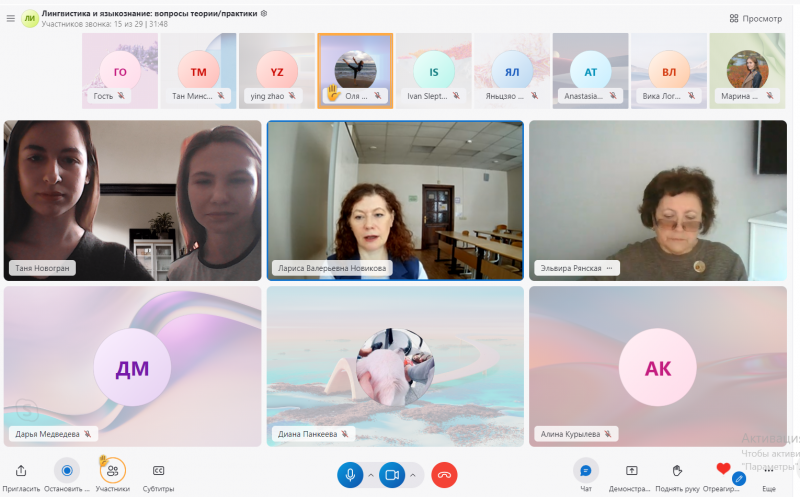Image resolution: width=800 pixels, height=497 pixels.
Task: Open options dots next to Эльвира Рянская
Action: (610, 268)
